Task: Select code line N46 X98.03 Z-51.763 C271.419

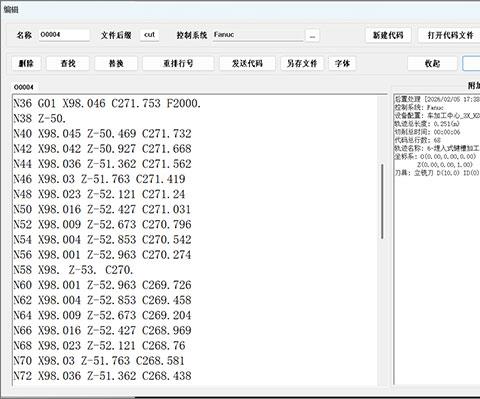Action: point(99,179)
